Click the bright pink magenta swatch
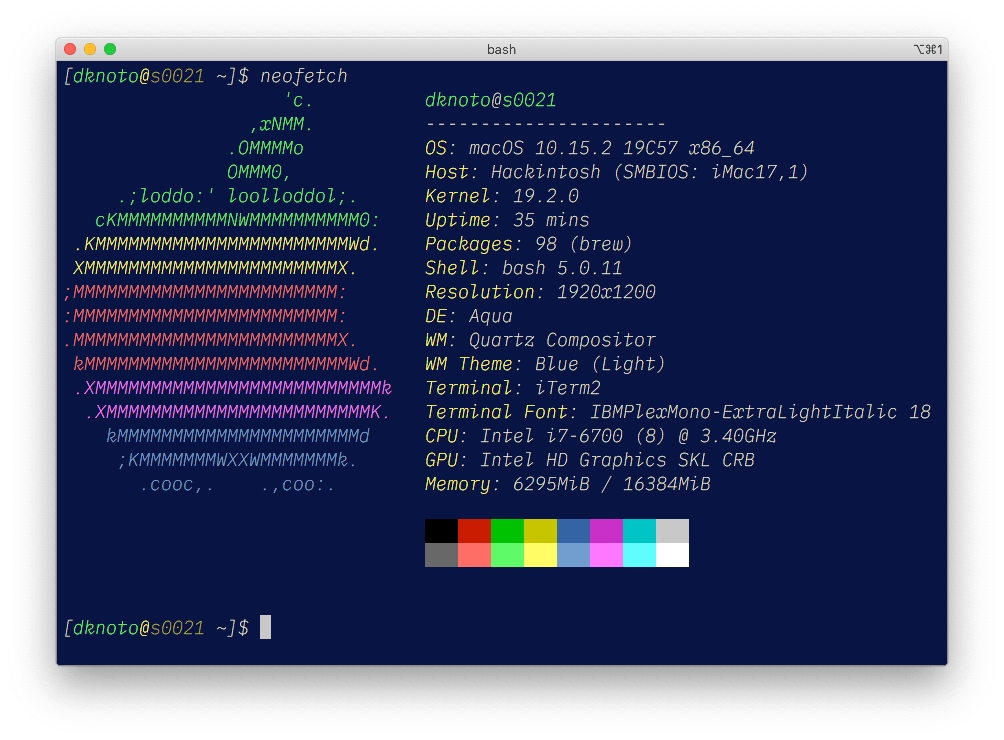The height and width of the screenshot is (740, 1004). pyautogui.click(x=606, y=555)
